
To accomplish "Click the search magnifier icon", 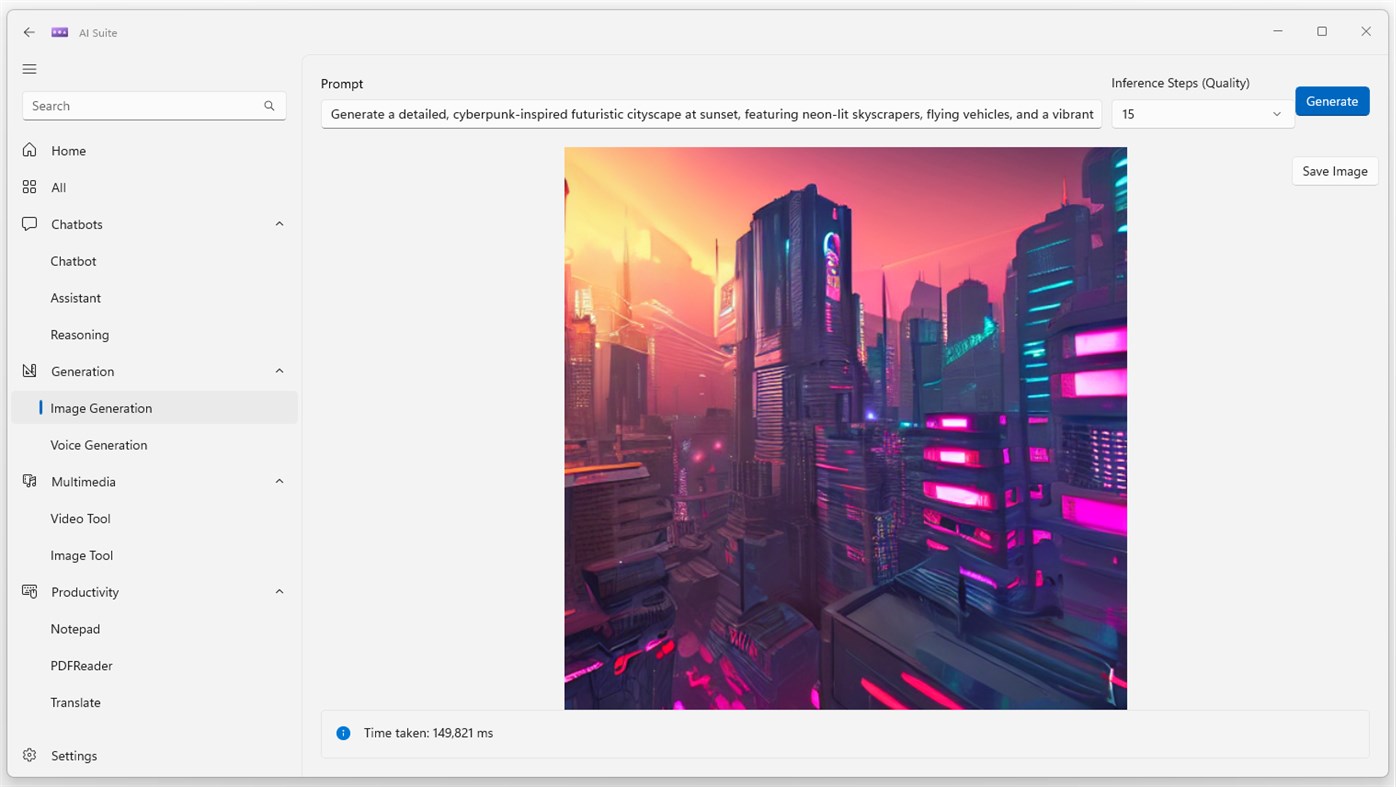I will coord(268,105).
